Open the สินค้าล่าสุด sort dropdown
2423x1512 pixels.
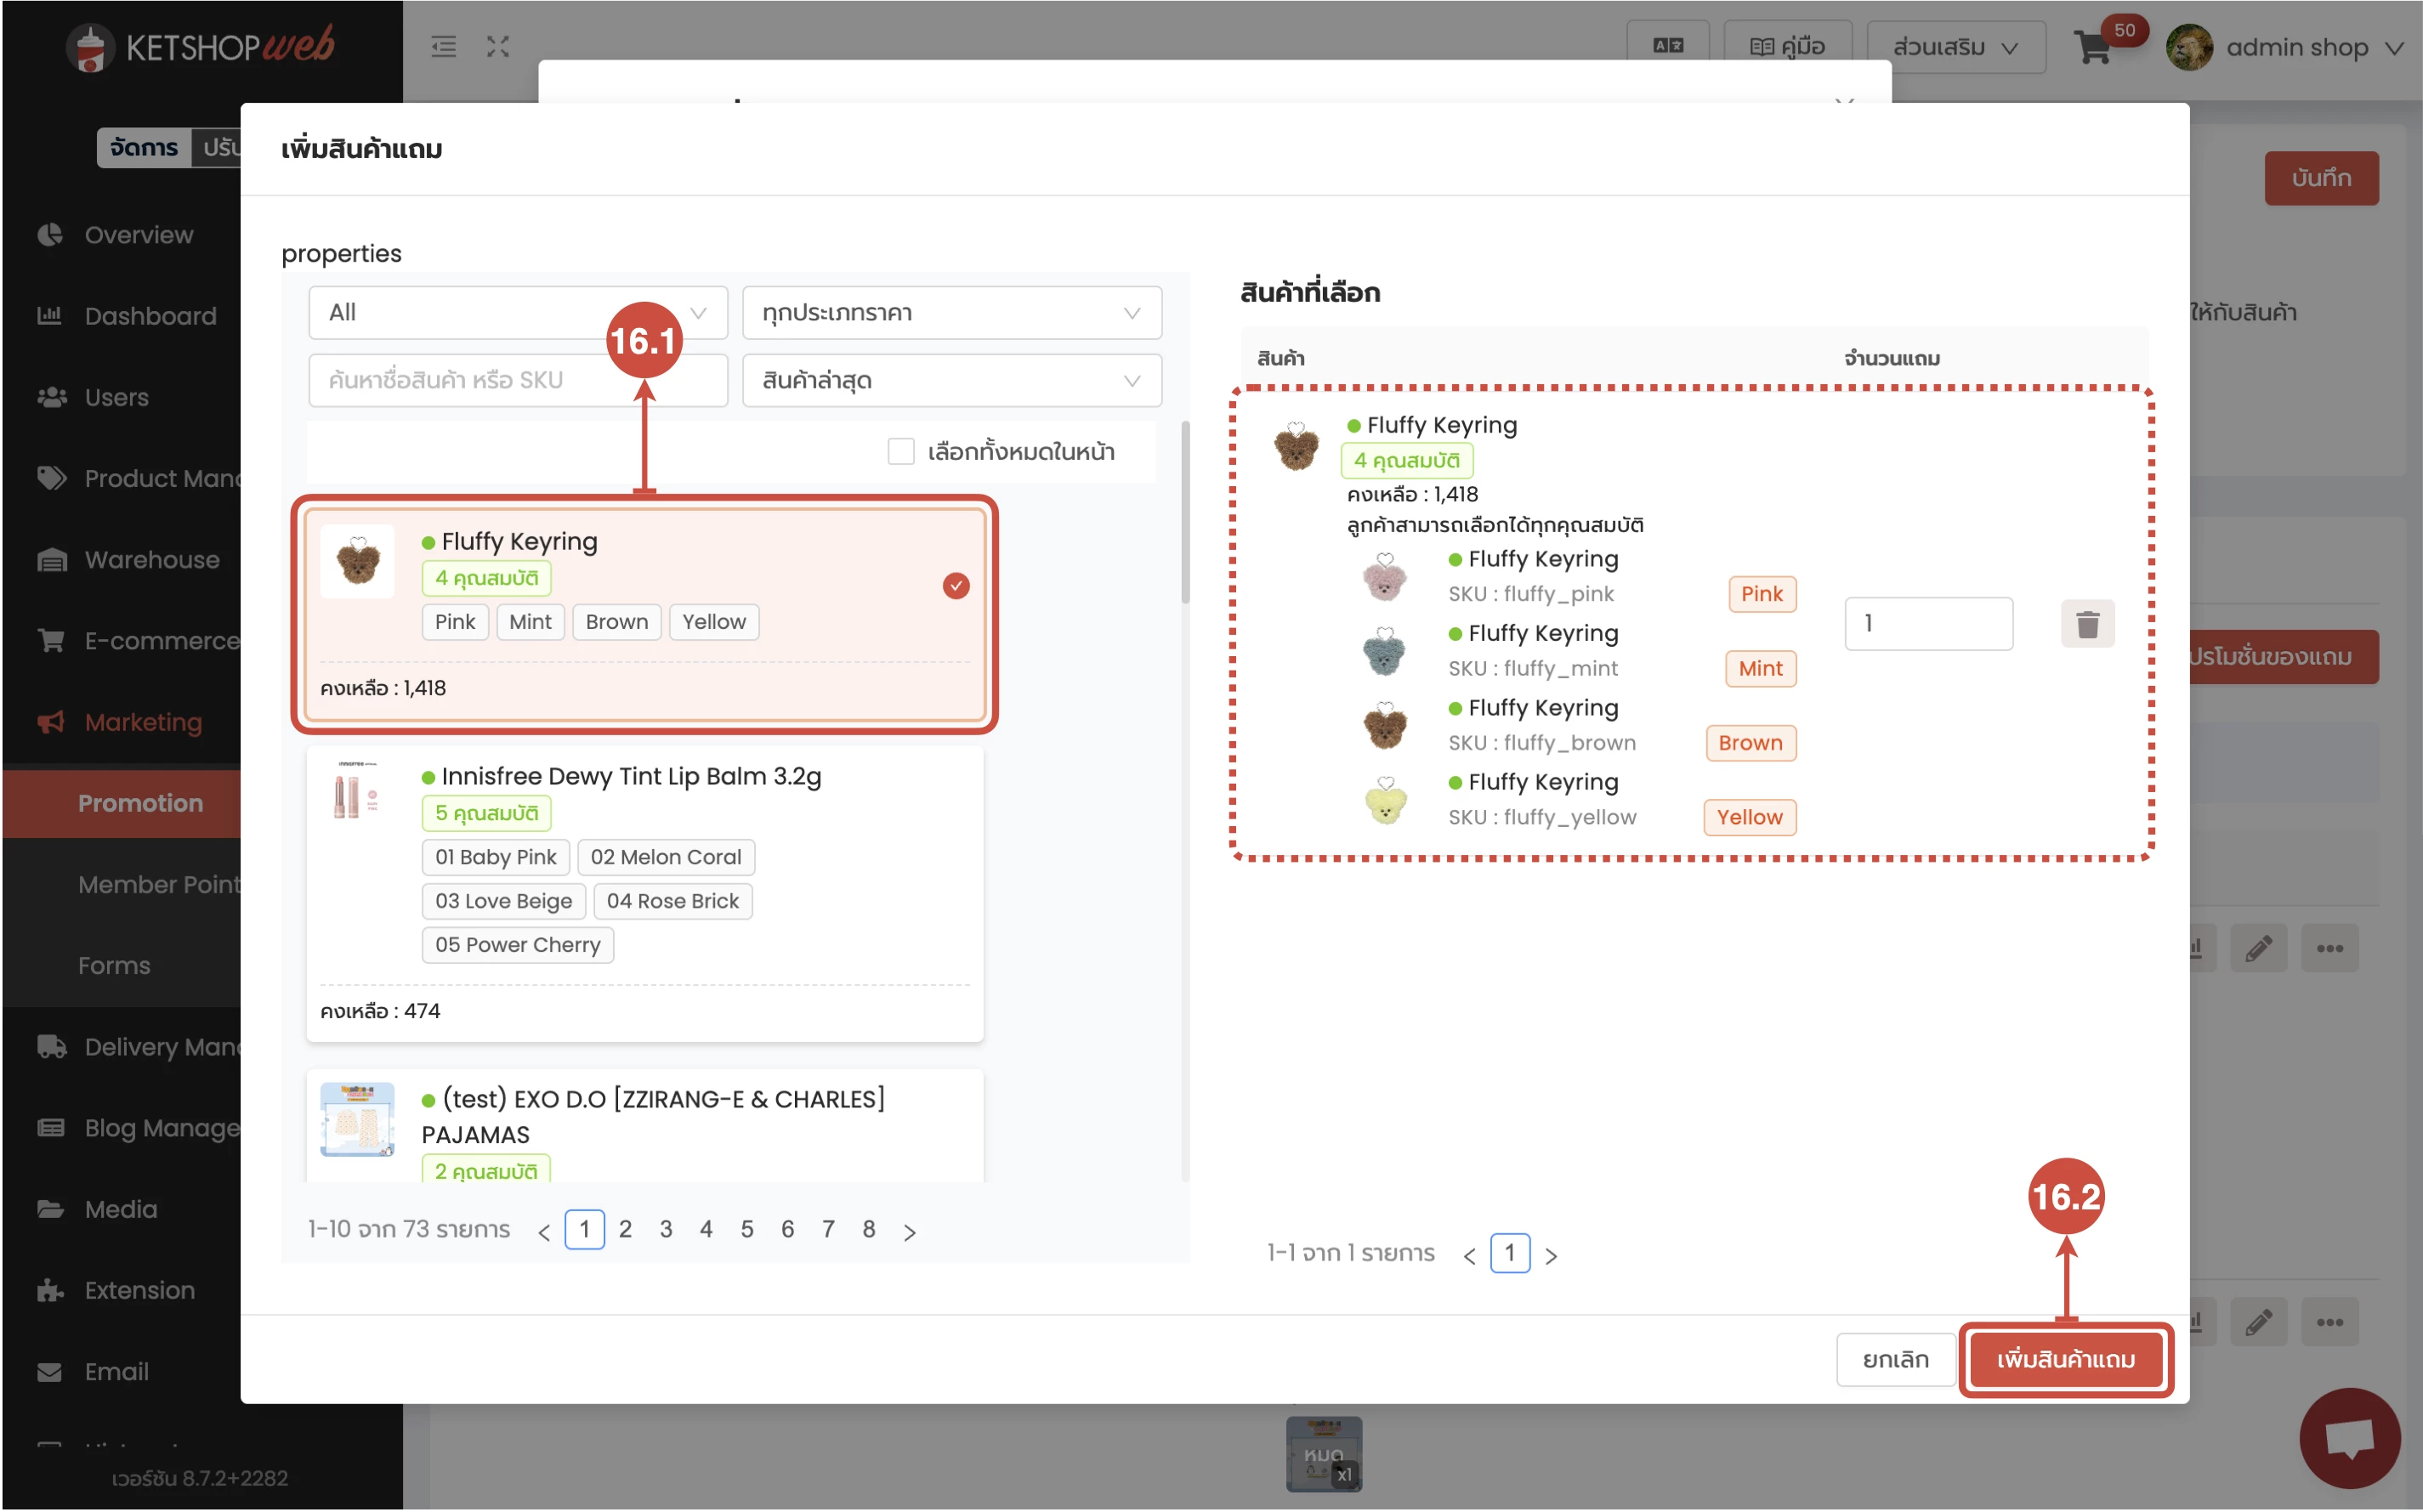tap(950, 381)
